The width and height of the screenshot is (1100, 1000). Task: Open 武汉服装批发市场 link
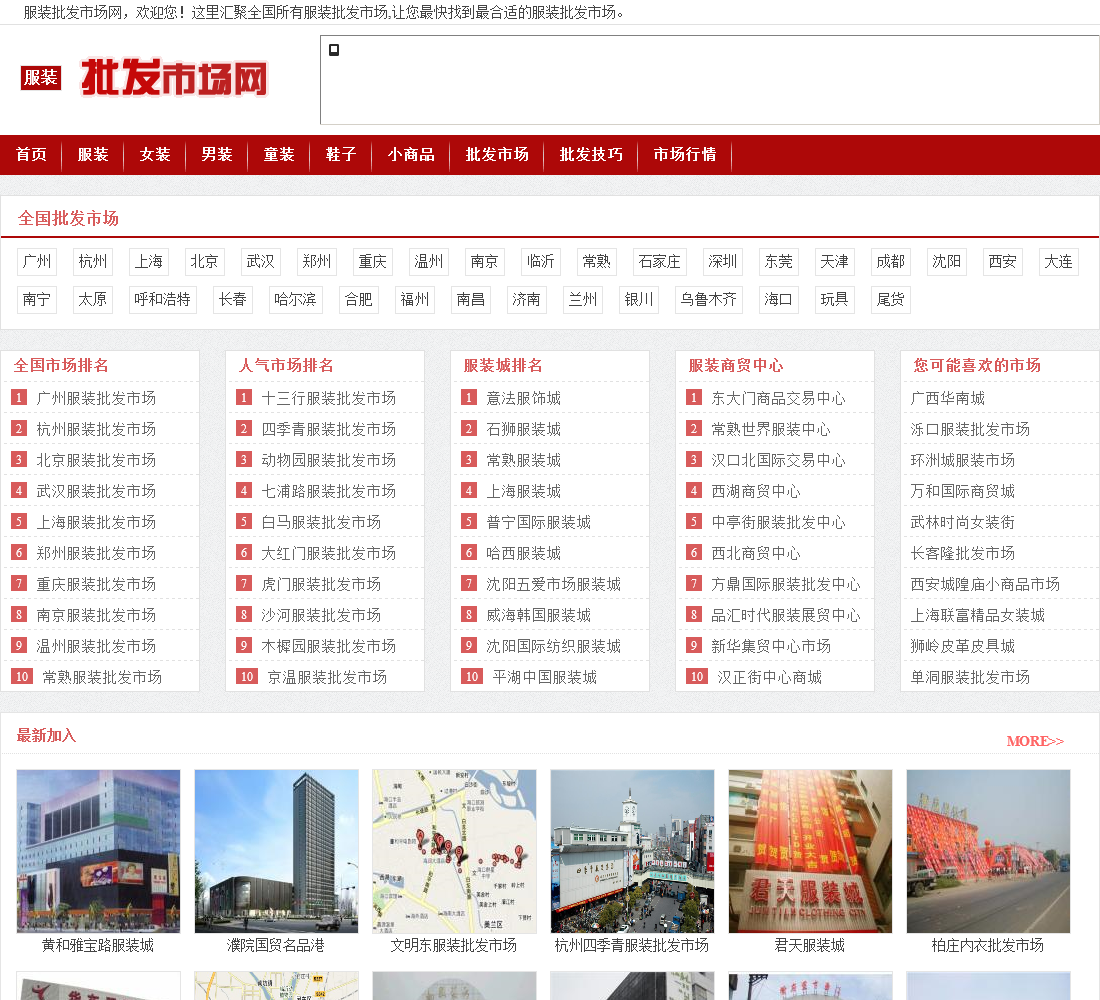click(x=96, y=491)
